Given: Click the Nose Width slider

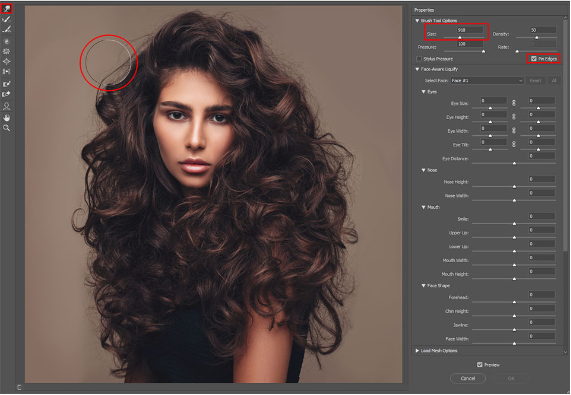Looking at the screenshot, I should click(x=514, y=201).
